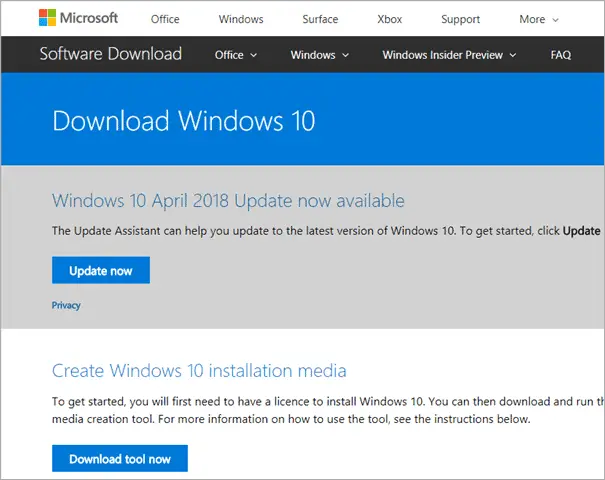Go to the Xbox page

point(390,19)
